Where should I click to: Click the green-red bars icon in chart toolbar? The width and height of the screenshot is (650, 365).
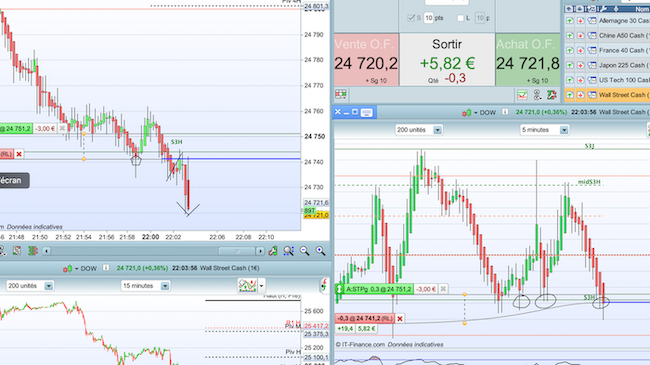coord(33,251)
